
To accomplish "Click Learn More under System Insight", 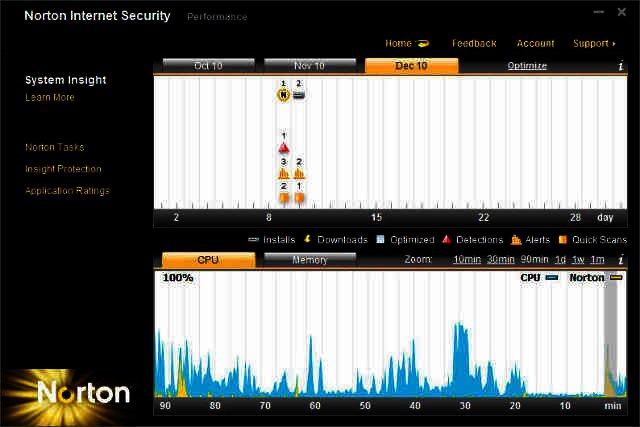I will (x=50, y=97).
